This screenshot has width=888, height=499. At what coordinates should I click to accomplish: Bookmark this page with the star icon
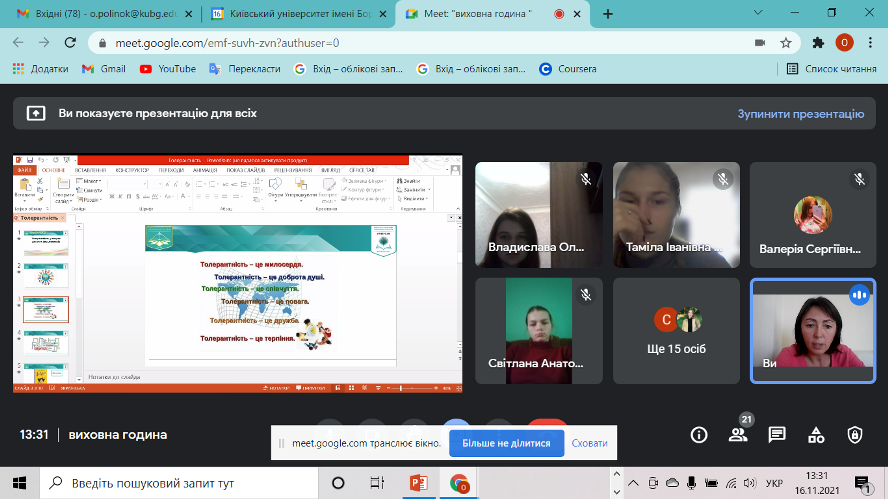[x=787, y=43]
